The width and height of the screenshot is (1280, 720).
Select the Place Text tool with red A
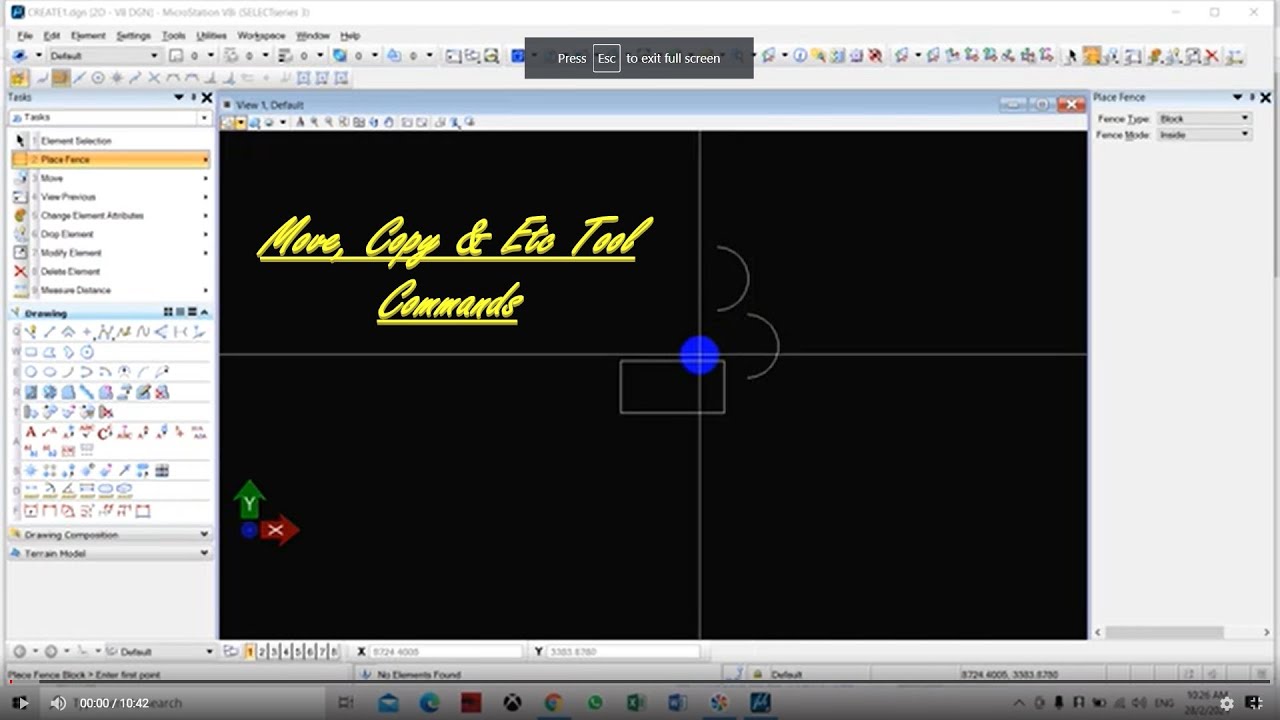pyautogui.click(x=31, y=433)
